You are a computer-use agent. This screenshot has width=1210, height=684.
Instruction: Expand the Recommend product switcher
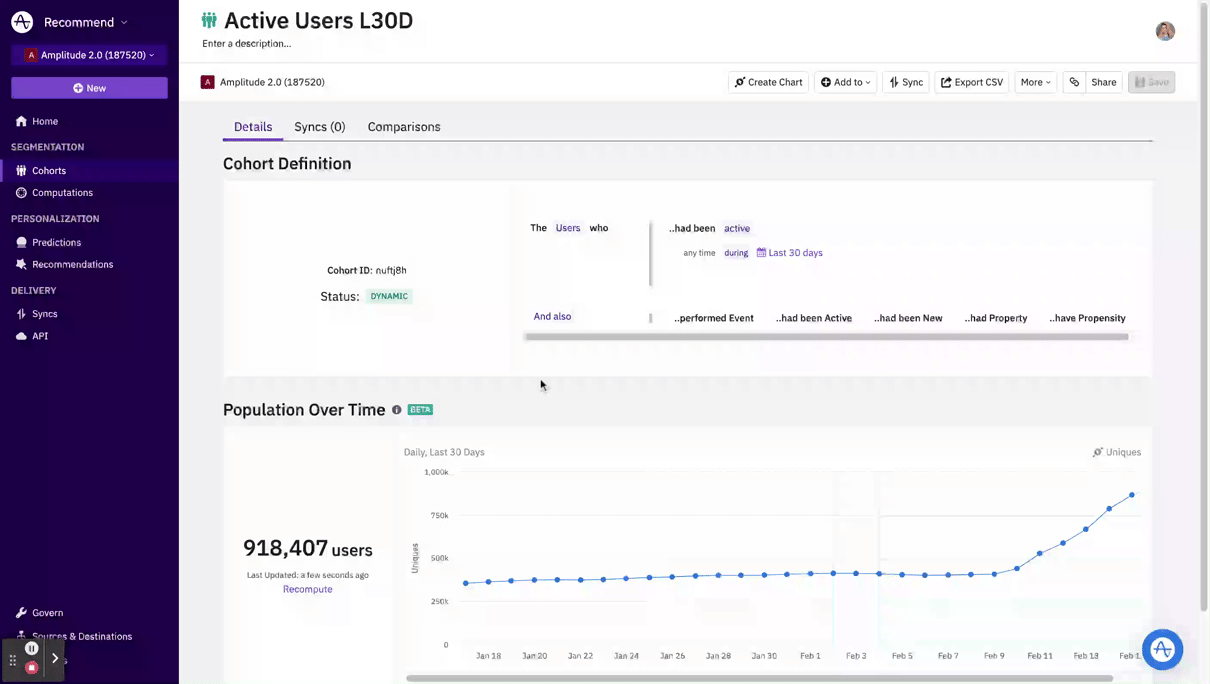pyautogui.click(x=85, y=22)
